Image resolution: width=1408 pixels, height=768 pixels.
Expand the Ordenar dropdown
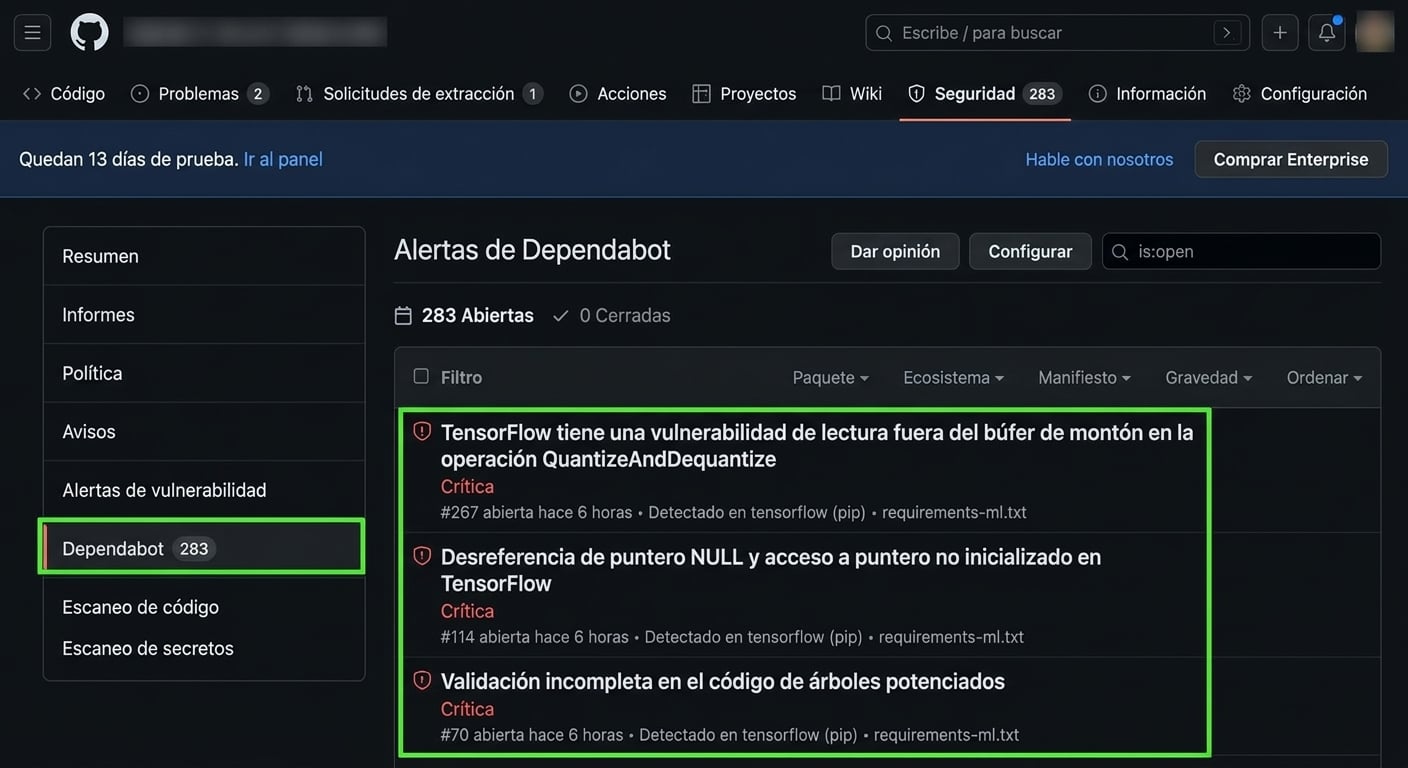coord(1324,377)
